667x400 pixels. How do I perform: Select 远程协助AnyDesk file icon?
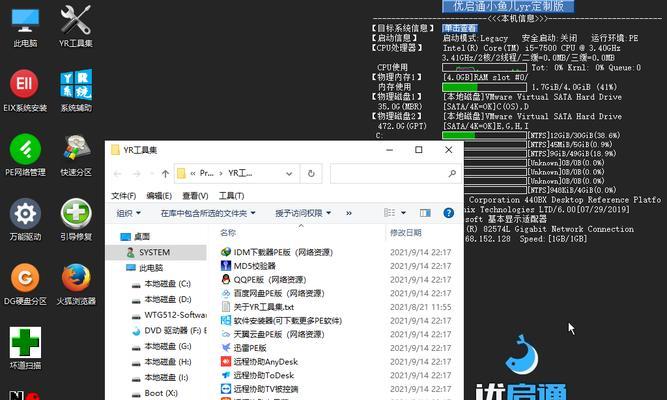click(x=226, y=361)
